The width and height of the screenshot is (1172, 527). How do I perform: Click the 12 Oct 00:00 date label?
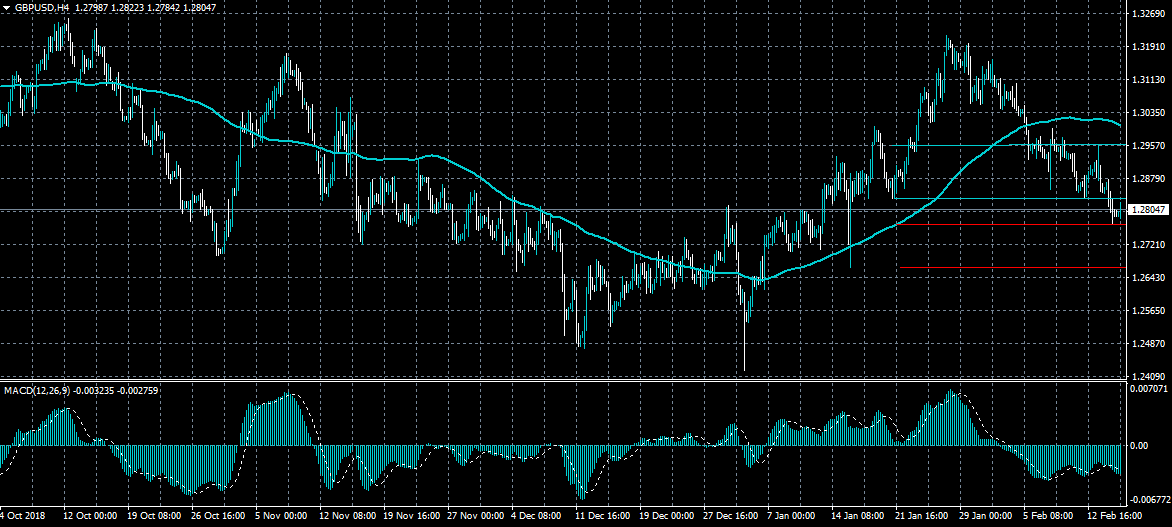click(x=92, y=518)
